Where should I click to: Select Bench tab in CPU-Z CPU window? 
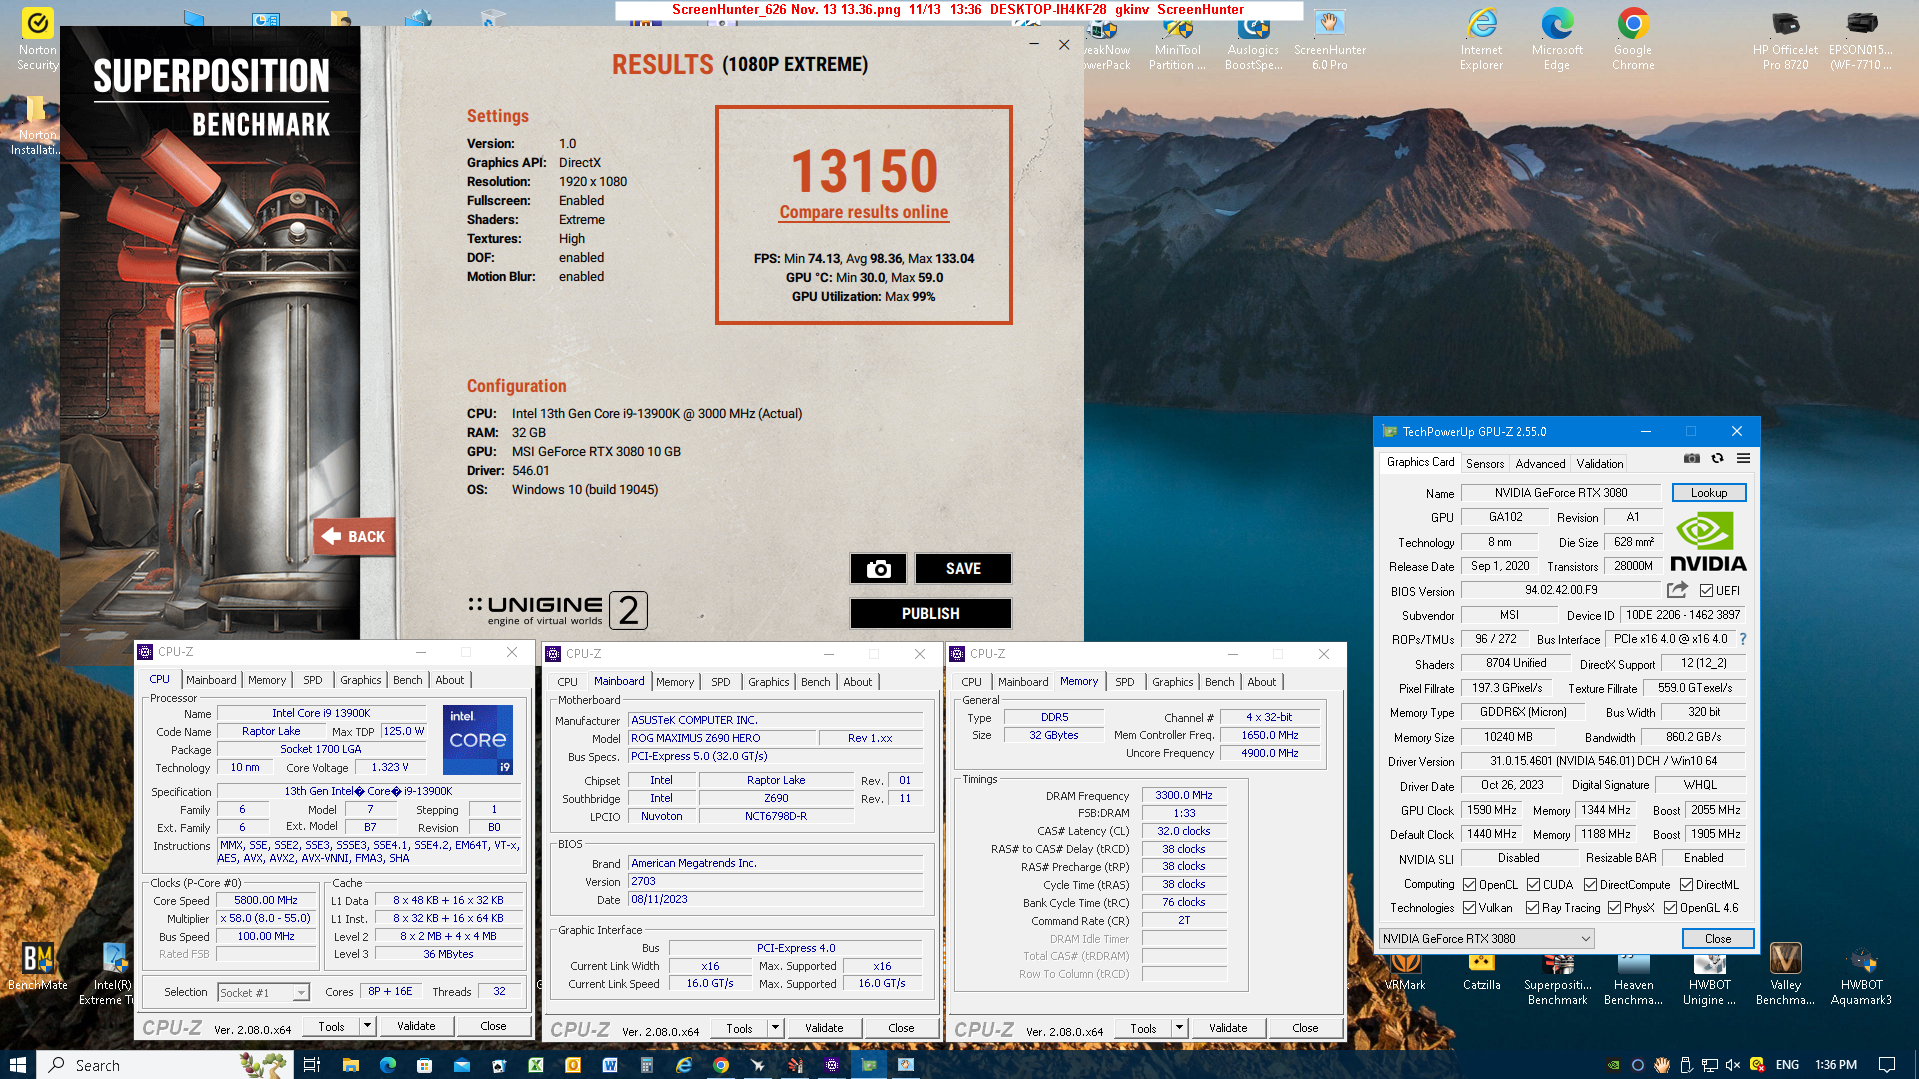click(x=407, y=679)
